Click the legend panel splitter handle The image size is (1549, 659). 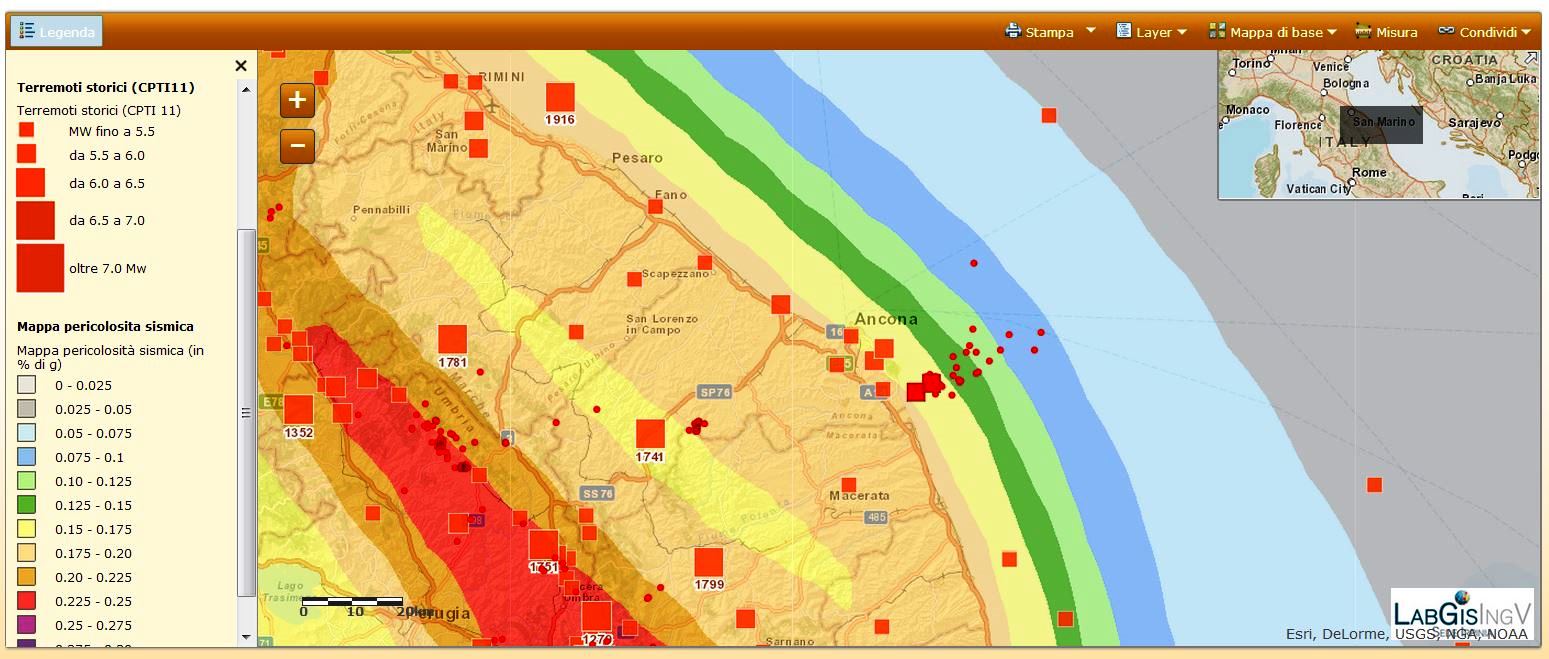(246, 412)
